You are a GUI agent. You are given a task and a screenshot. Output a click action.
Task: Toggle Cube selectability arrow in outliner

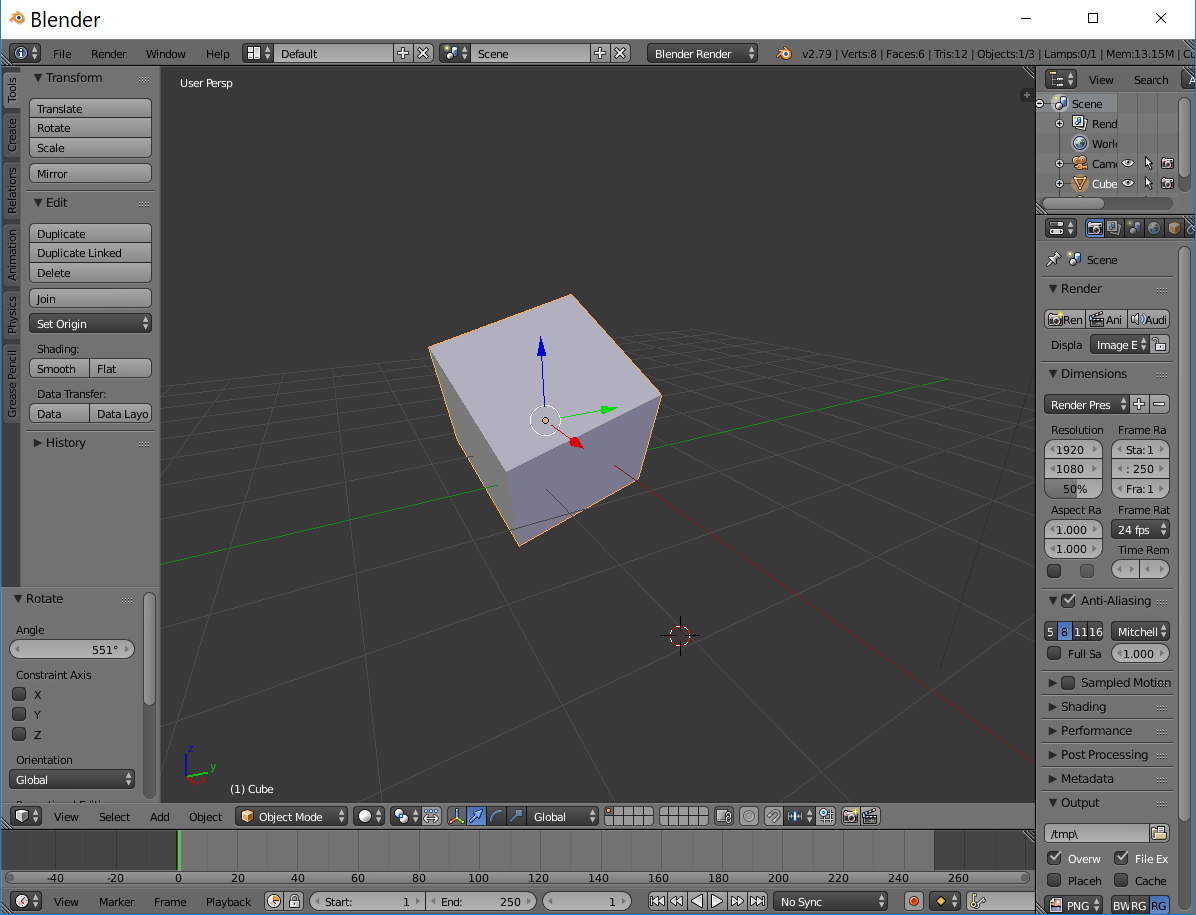pos(1148,183)
